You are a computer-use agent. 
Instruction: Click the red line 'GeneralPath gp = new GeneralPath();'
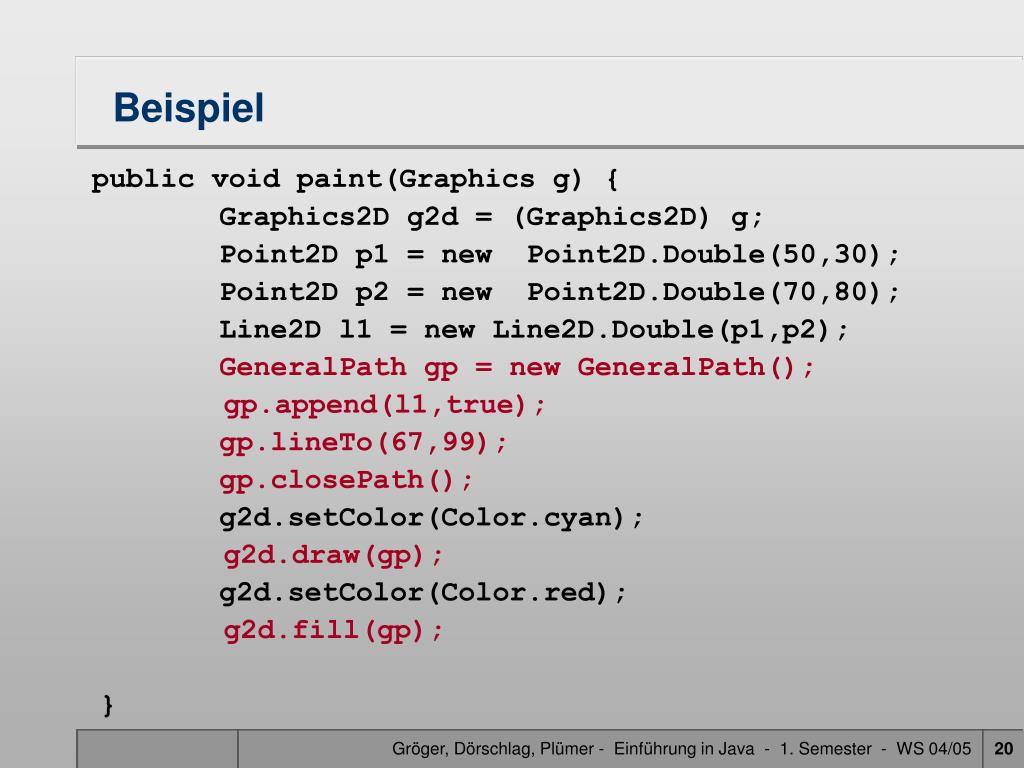(517, 367)
